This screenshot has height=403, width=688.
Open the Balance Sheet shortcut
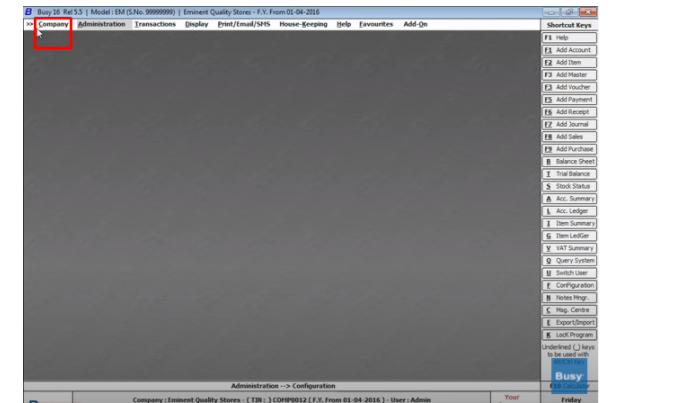[569, 162]
